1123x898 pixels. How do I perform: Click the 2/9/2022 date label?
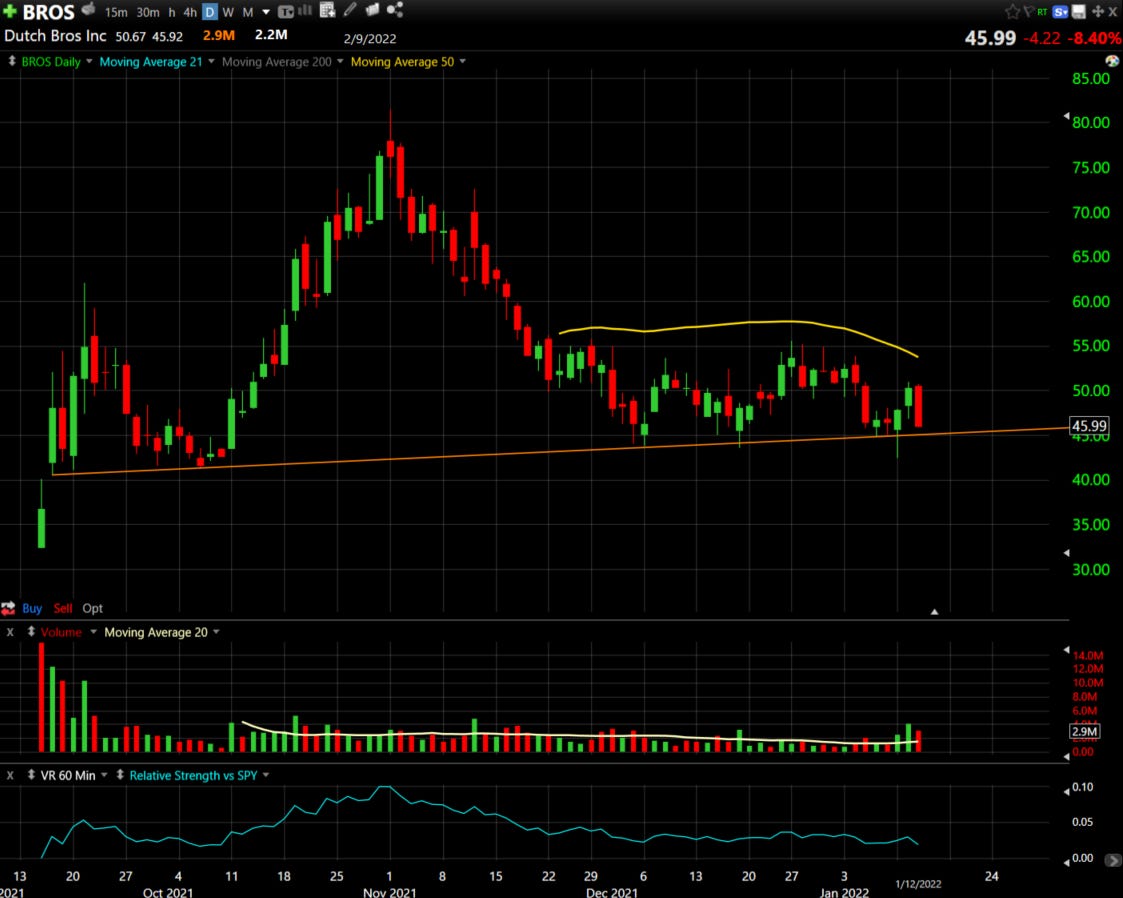370,39
